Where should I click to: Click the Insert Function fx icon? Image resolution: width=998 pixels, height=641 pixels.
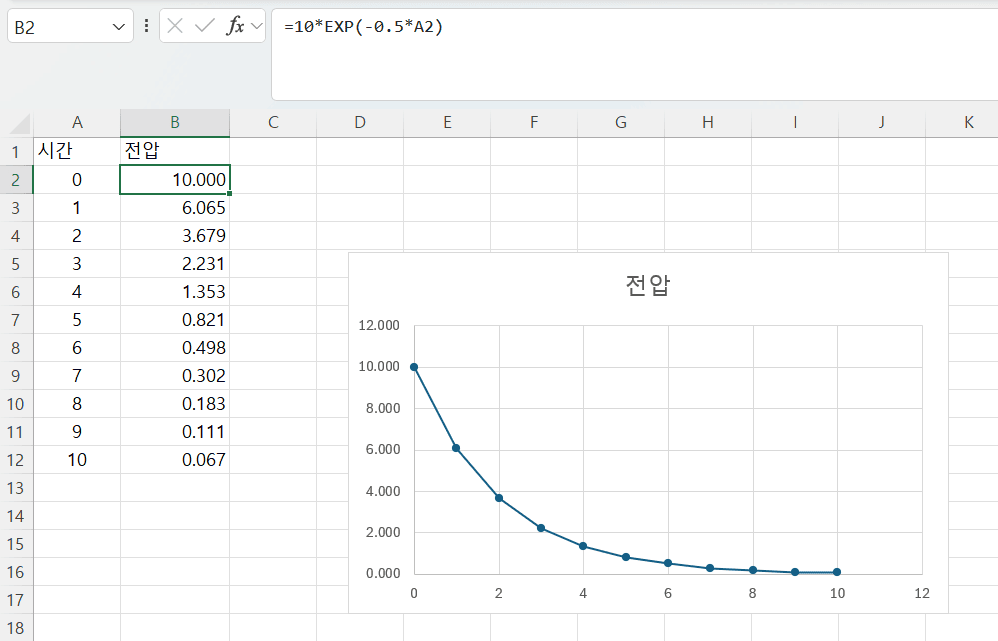click(235, 27)
